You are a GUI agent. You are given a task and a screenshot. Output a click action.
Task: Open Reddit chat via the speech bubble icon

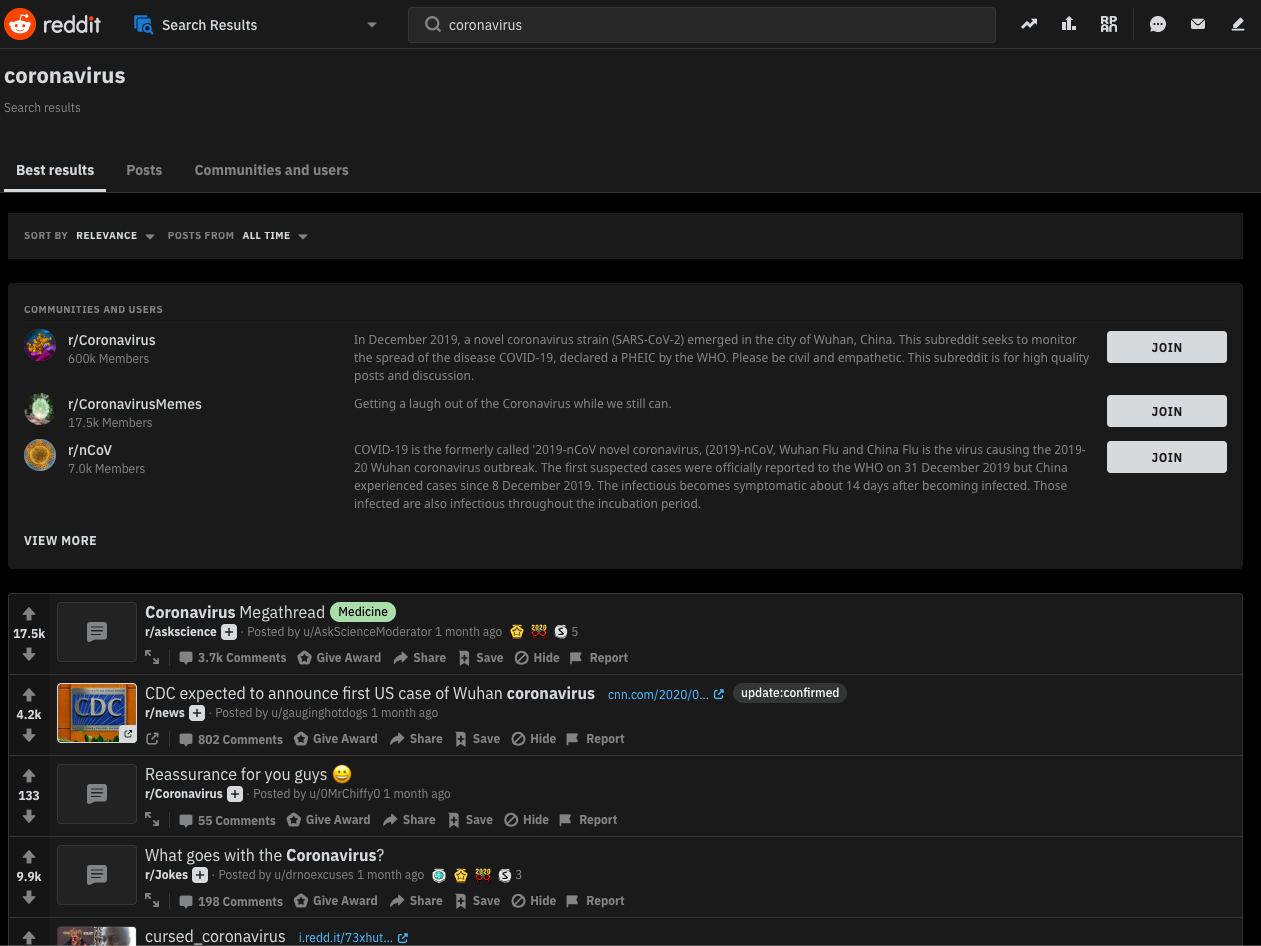[1157, 24]
